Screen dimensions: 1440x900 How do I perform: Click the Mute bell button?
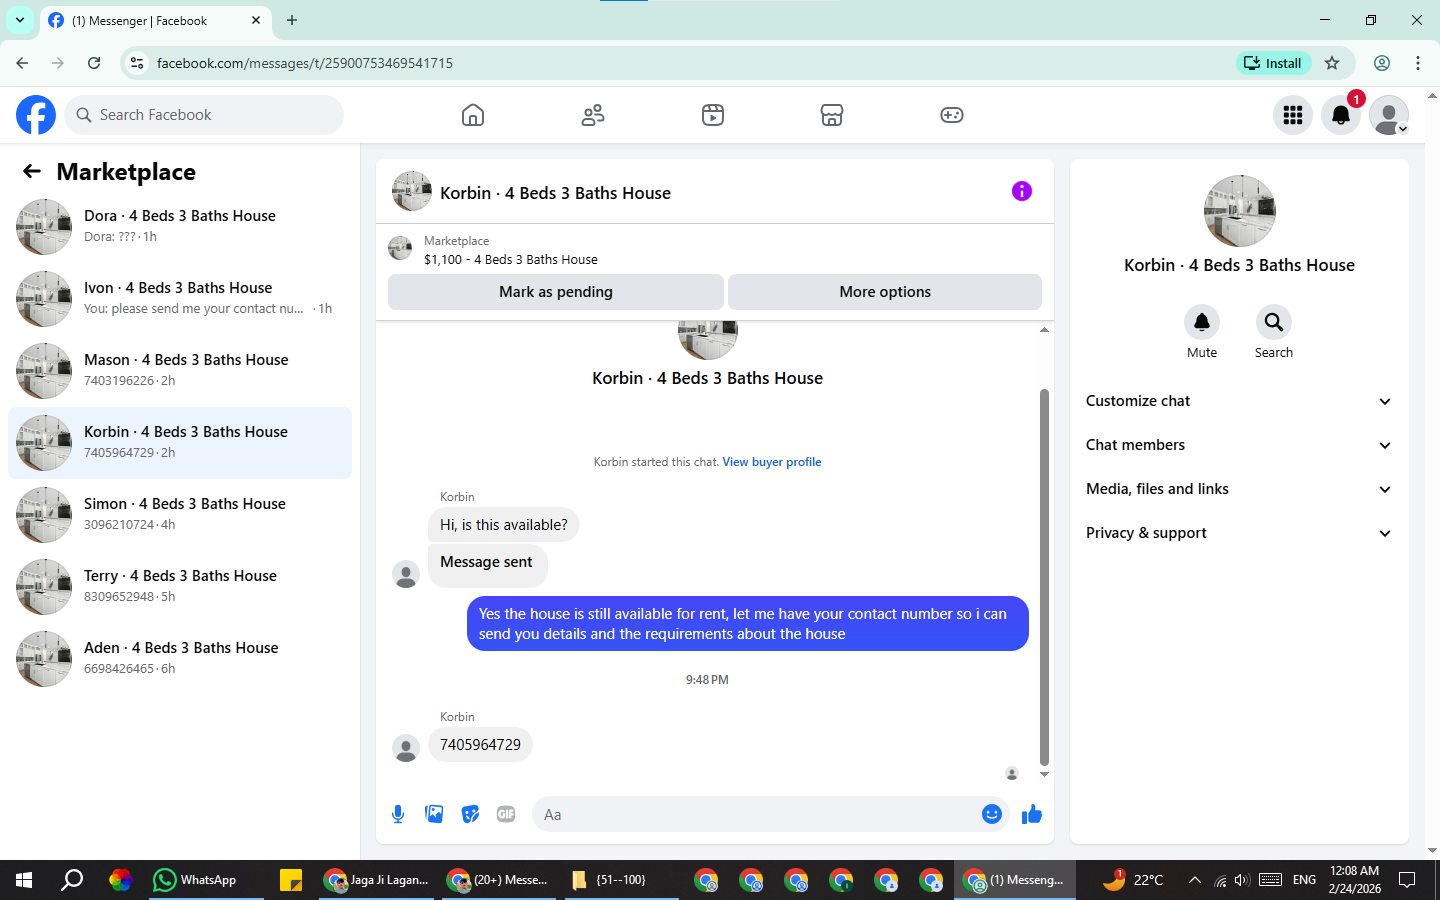[x=1202, y=322]
